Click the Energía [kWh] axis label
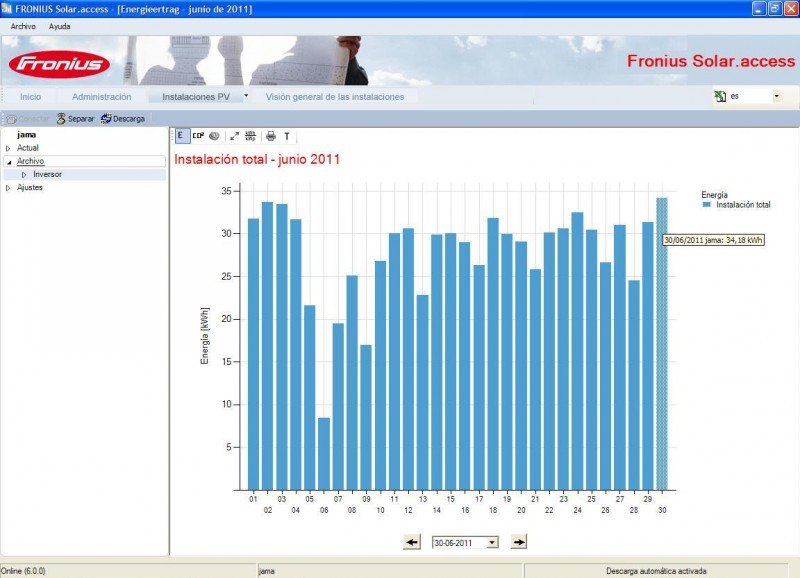Image resolution: width=800 pixels, height=578 pixels. click(205, 336)
